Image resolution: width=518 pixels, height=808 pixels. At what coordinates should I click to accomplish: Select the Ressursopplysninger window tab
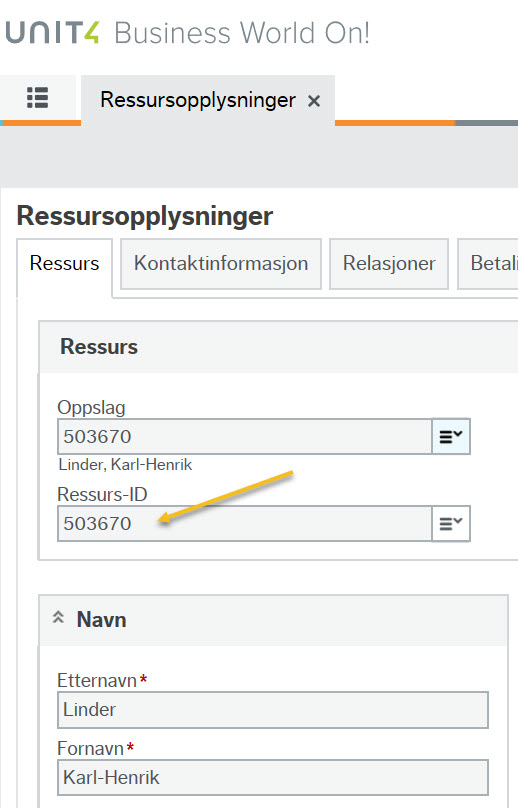(x=198, y=100)
